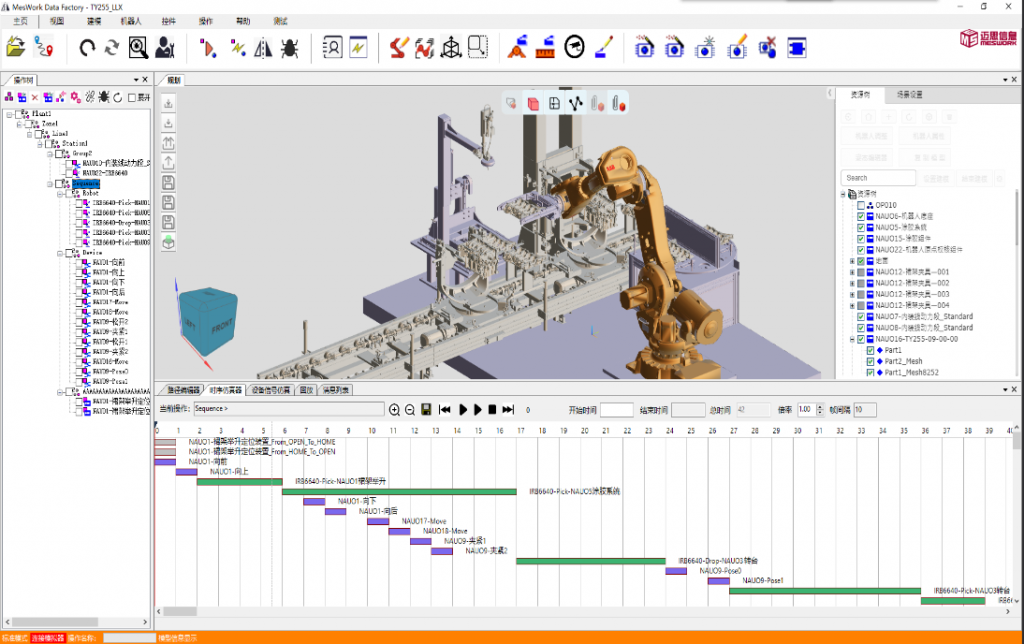Open project with the folder icon
Viewport: 1024px width, 644px height.
[x=16, y=48]
